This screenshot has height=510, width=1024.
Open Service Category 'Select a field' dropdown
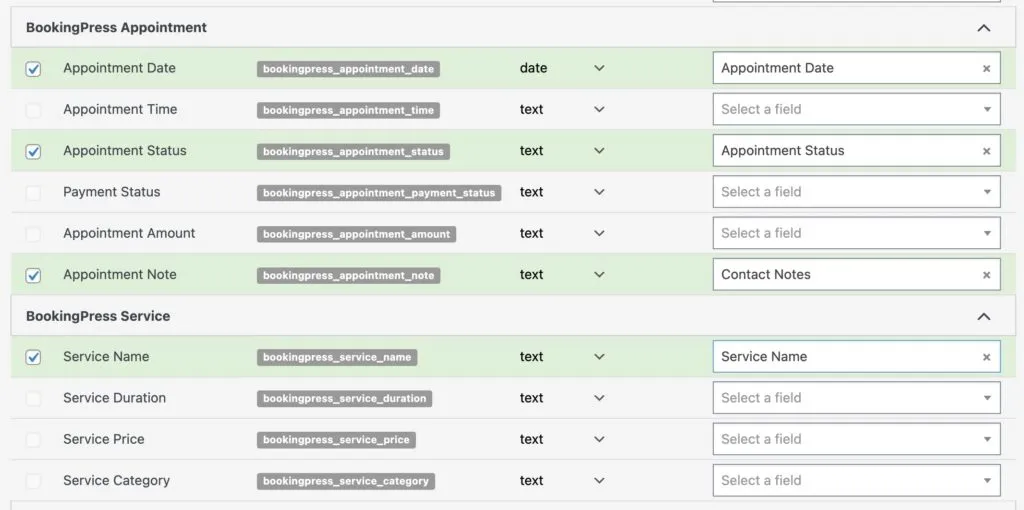(856, 481)
